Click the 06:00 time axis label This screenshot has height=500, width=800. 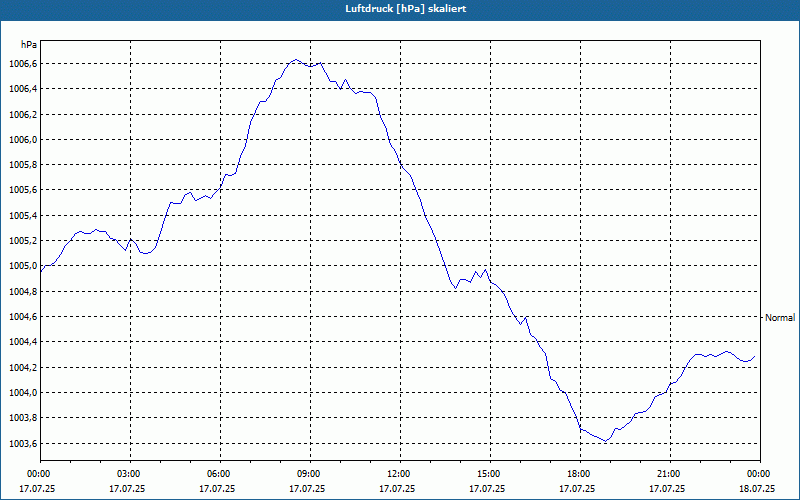220,474
